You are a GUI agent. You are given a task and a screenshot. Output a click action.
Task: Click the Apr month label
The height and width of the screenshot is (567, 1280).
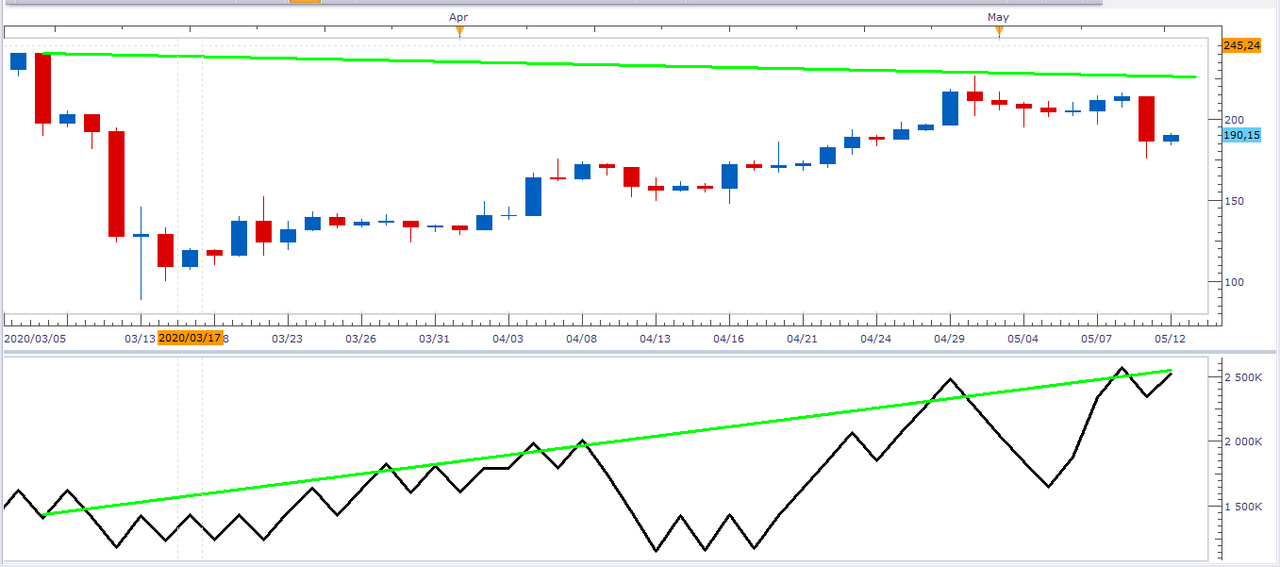click(458, 17)
